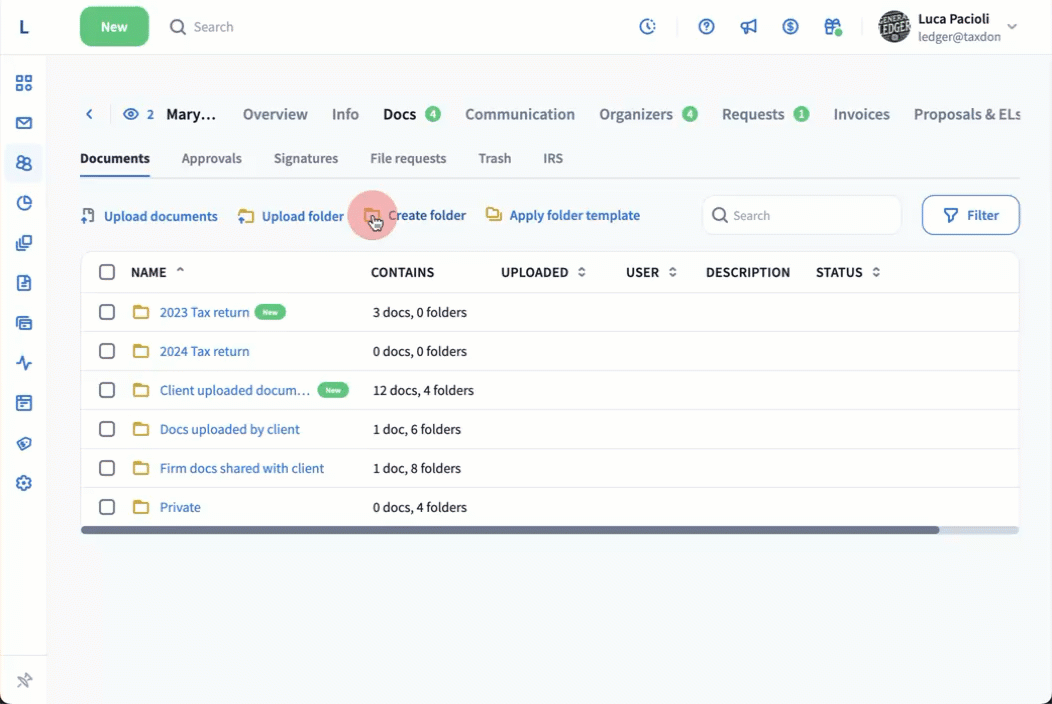Click the help question mark icon
The image size is (1052, 704).
706,27
